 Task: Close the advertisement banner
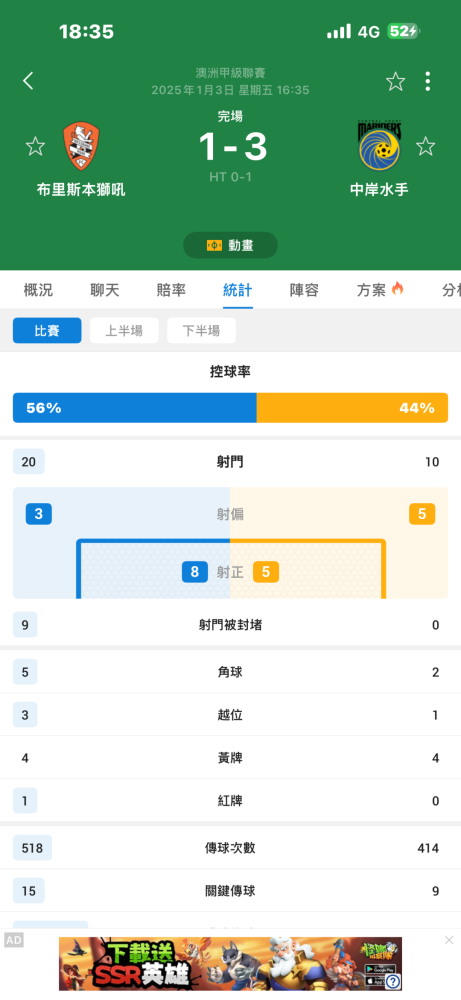(449, 940)
